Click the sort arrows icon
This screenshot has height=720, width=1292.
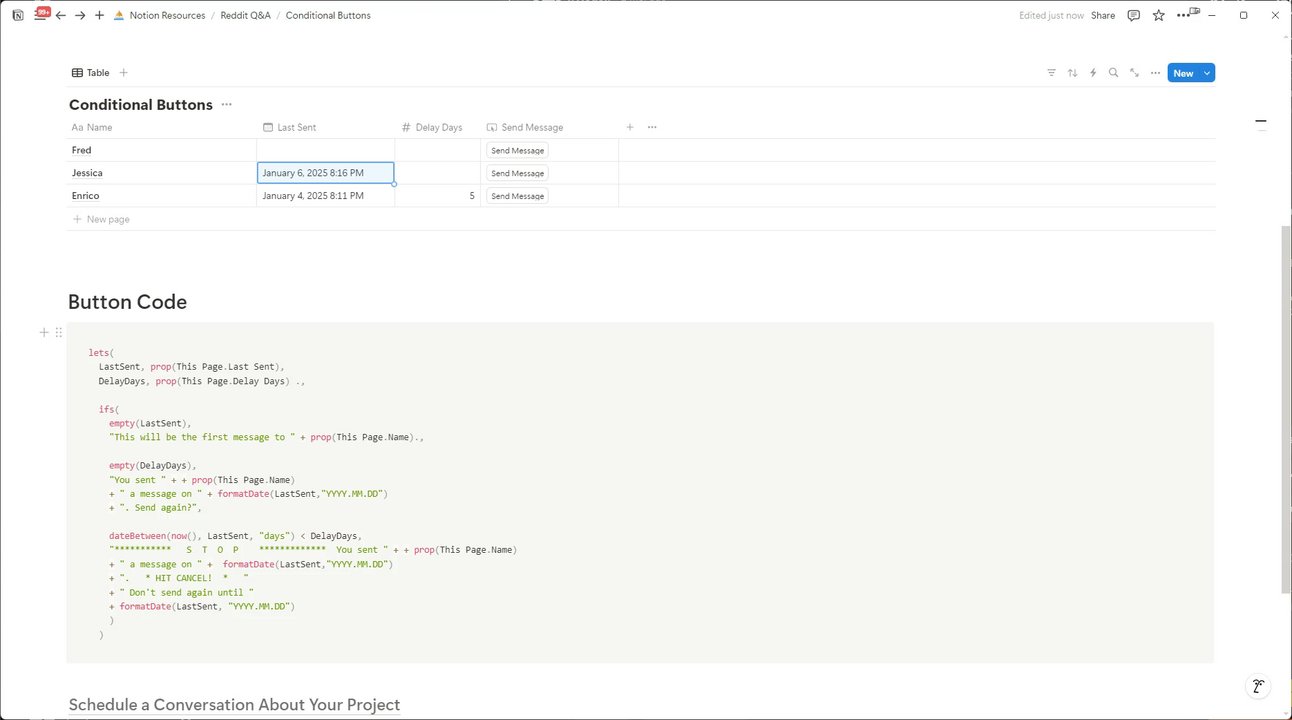pos(1072,73)
